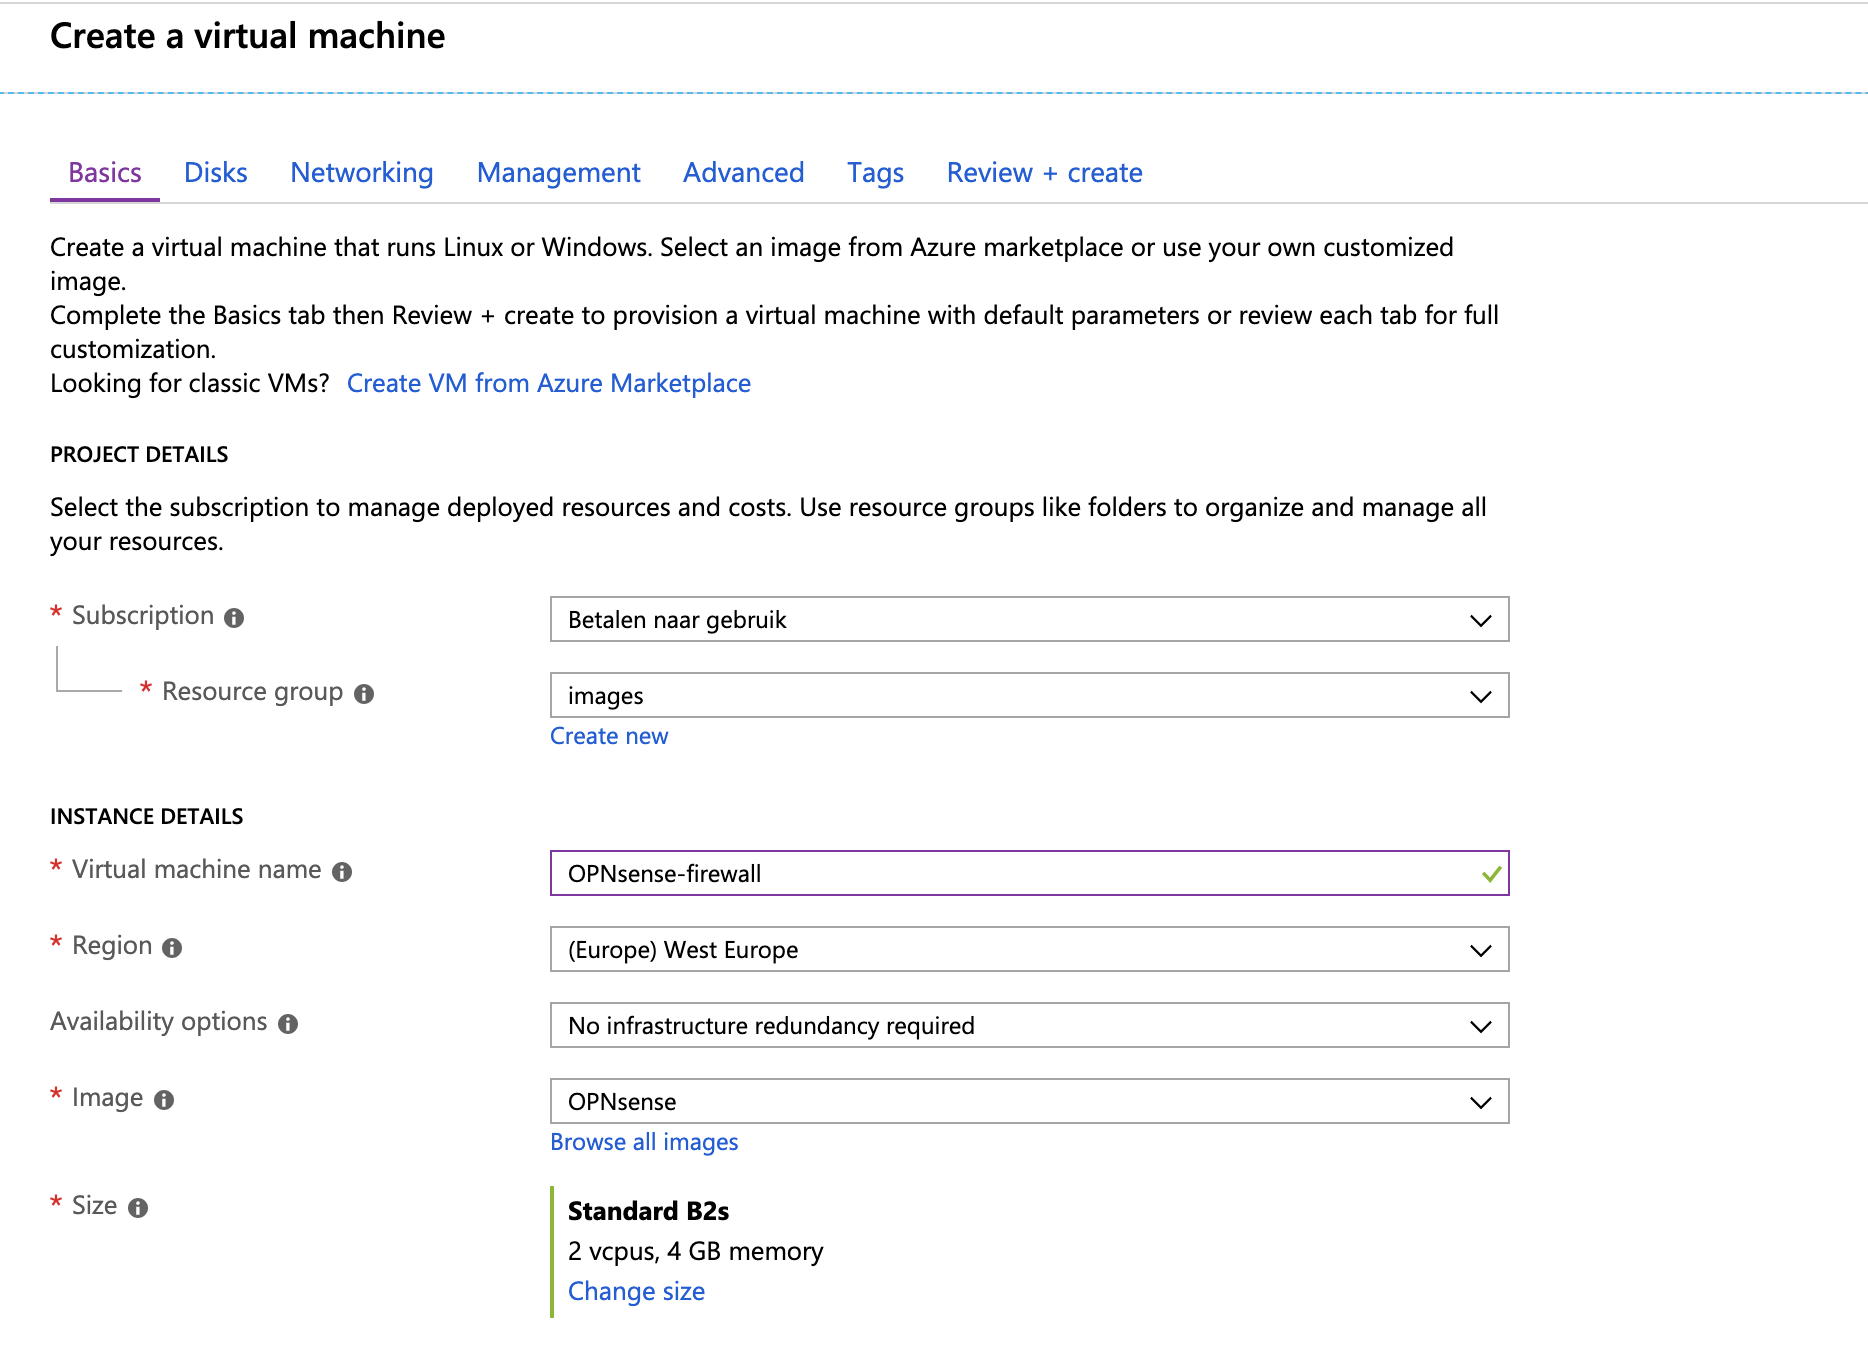Screen dimensions: 1868x1362
Task: Open the Networking tab
Action: click(361, 173)
